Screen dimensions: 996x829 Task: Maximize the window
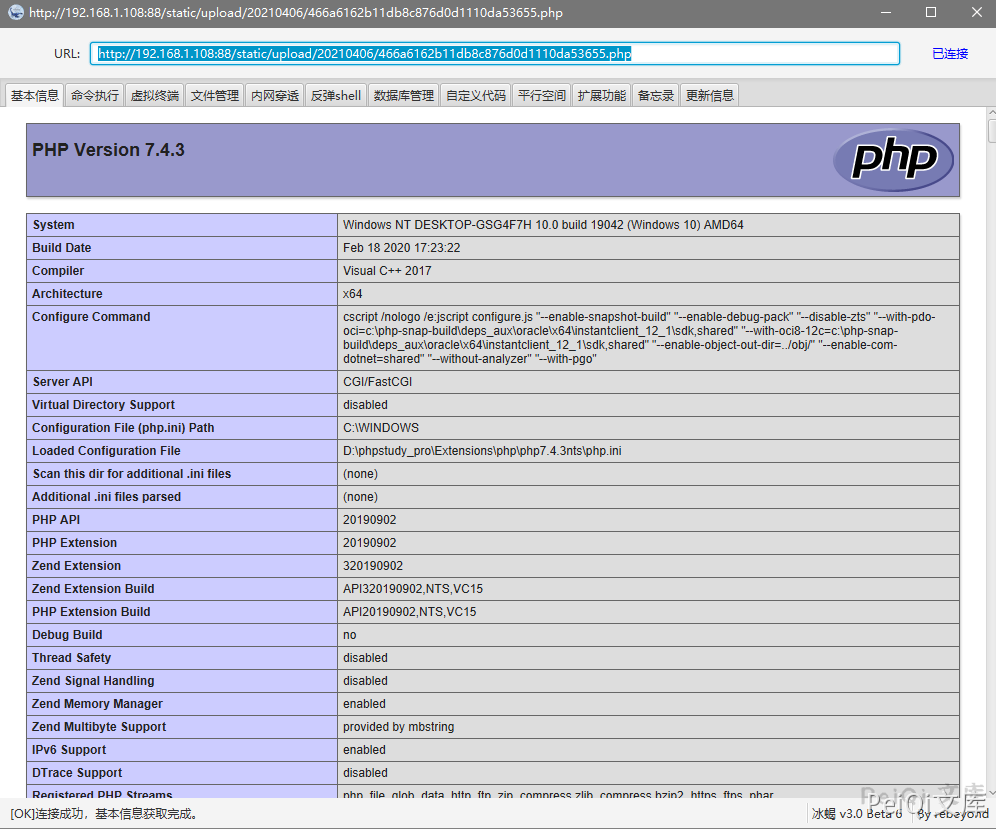pyautogui.click(x=931, y=12)
